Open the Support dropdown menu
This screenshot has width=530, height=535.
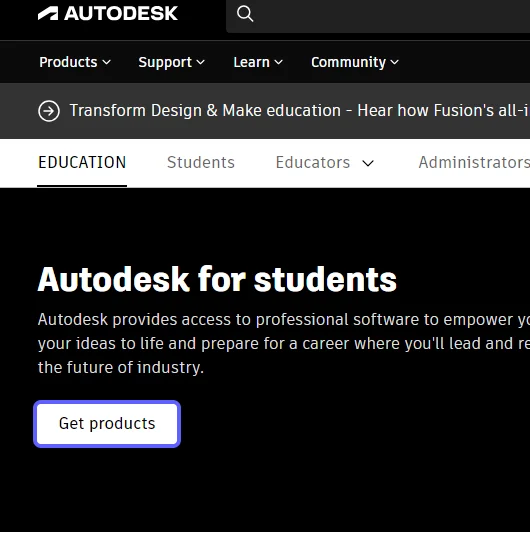(x=172, y=62)
